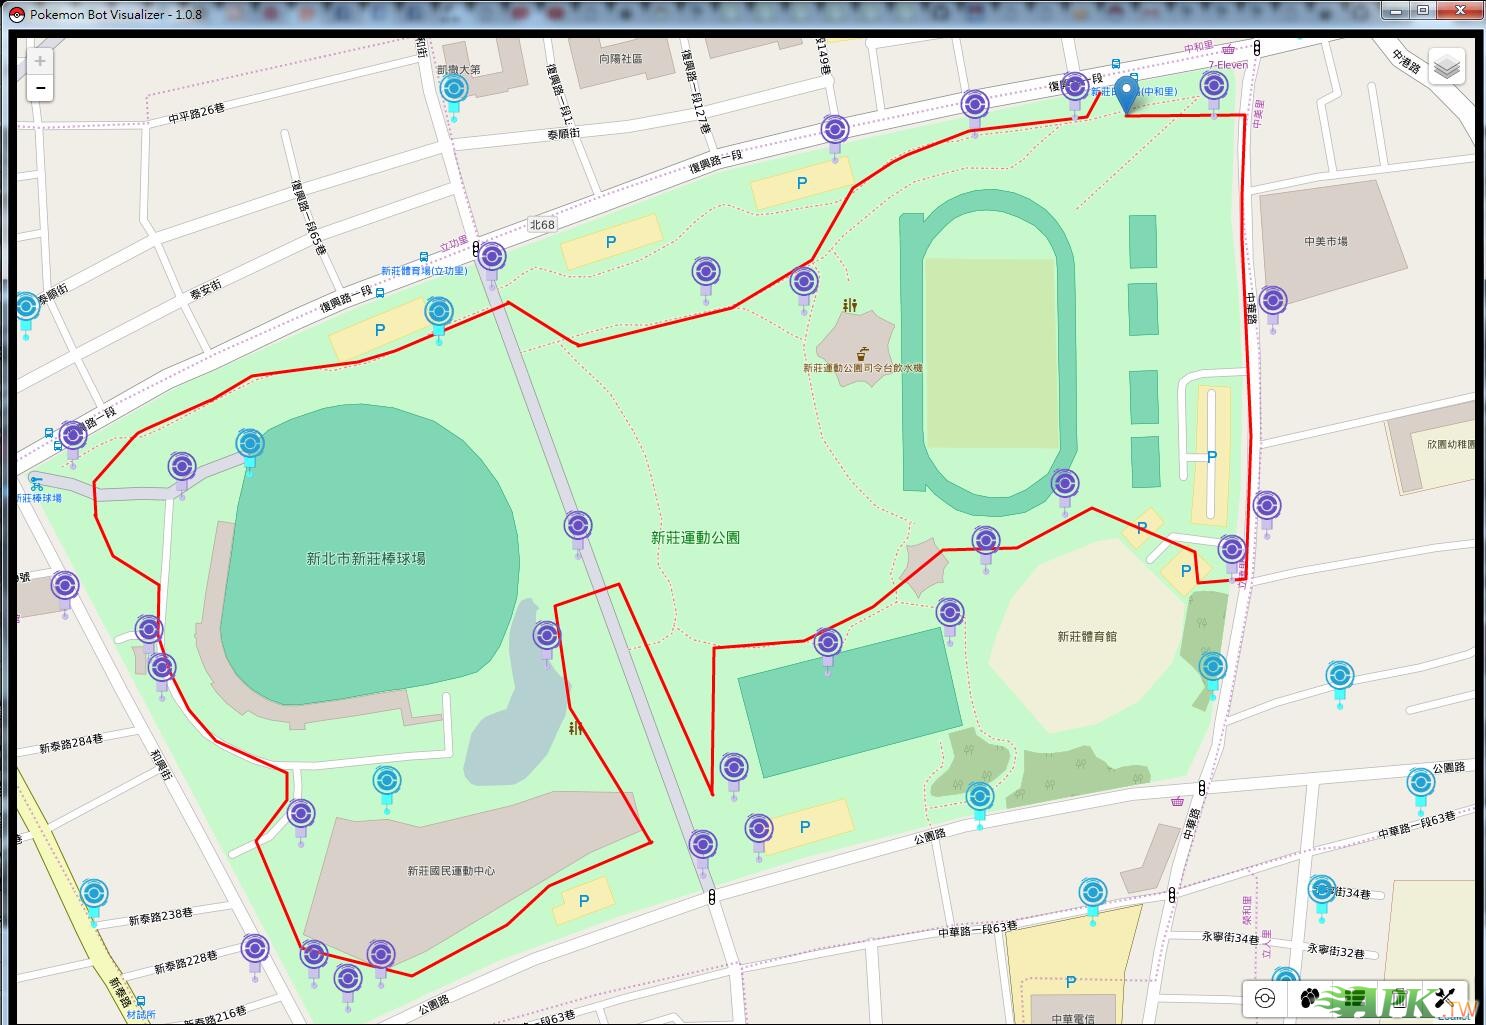
Task: Select the Pokestop on the diagonal road near 公園路
Action: pyautogui.click(x=702, y=851)
